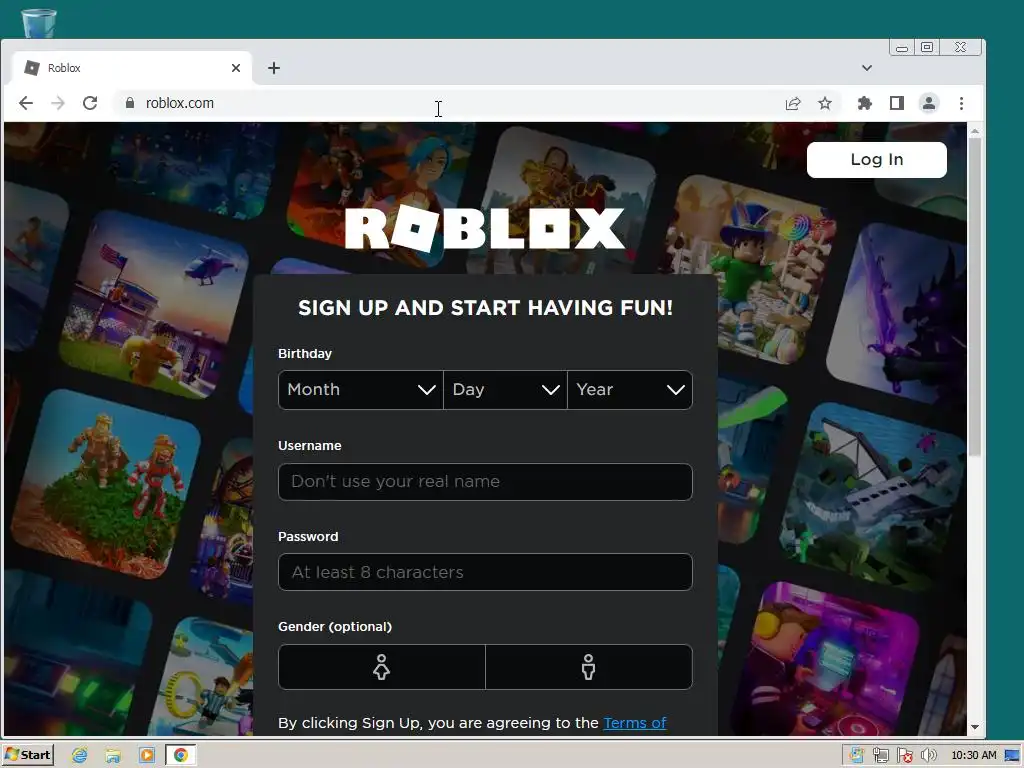Click the helicopter and flag game thumbnail
The image size is (1024, 768).
[x=155, y=304]
